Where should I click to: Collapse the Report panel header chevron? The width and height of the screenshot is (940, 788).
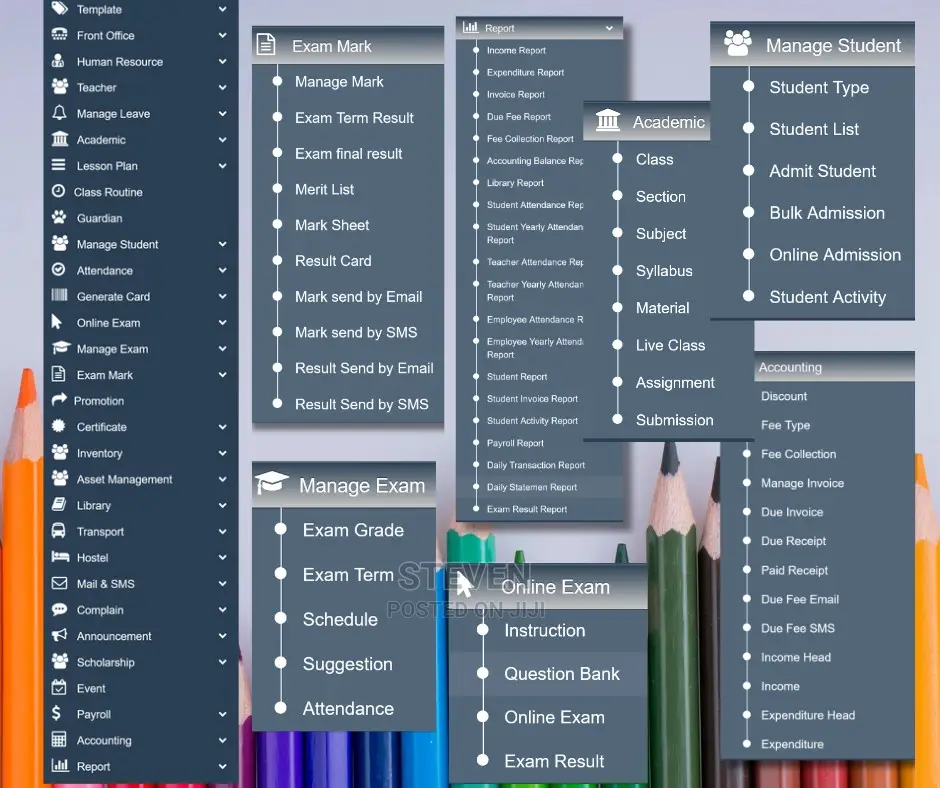click(x=609, y=28)
